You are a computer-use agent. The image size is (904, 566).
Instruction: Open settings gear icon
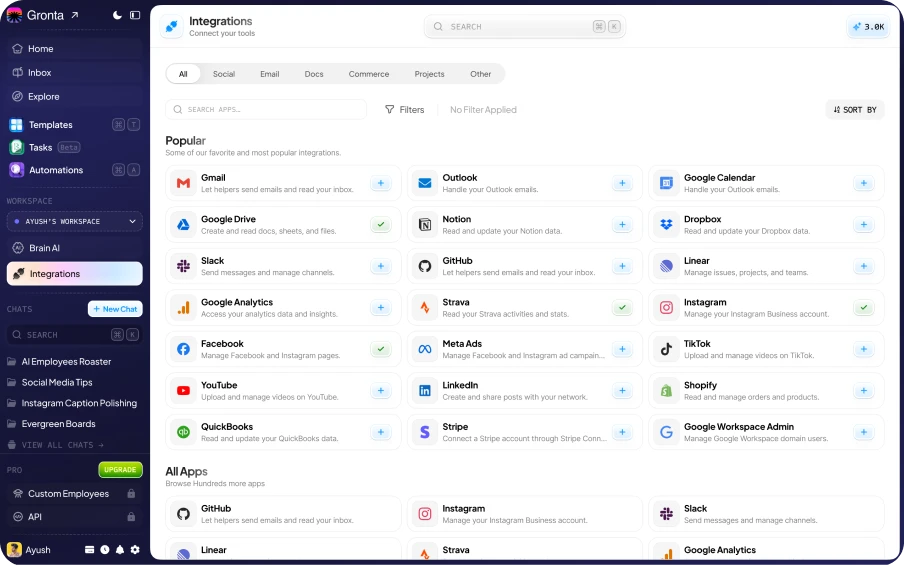pos(135,550)
